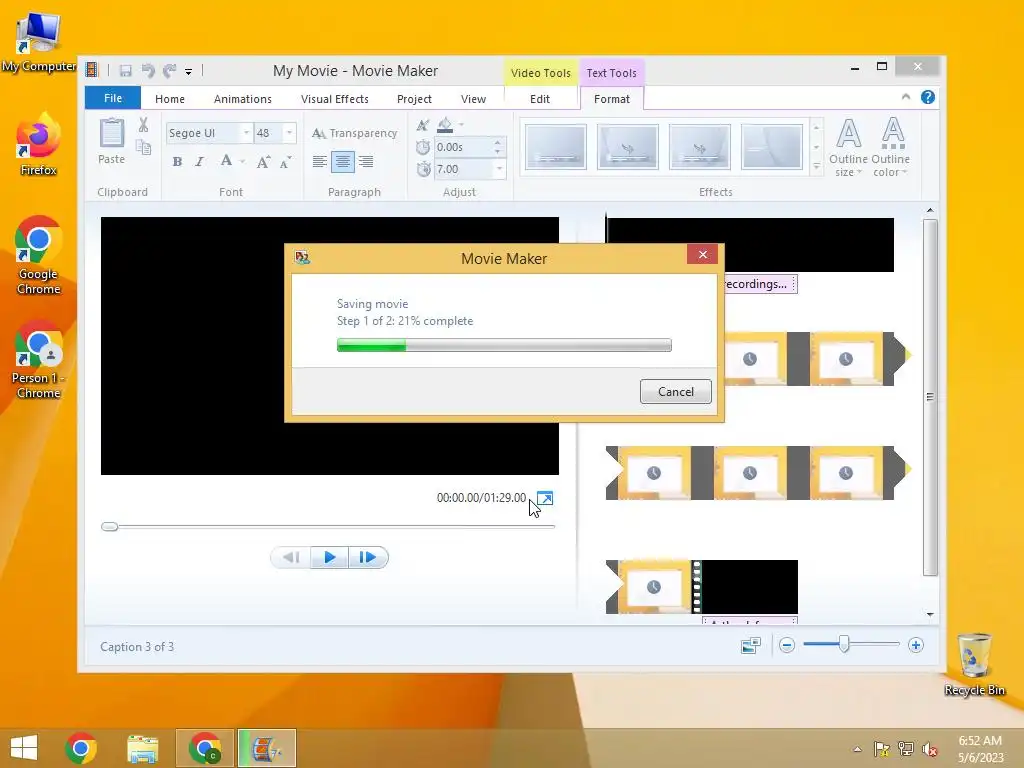
Task: Click the Redo icon in title bar
Action: (170, 71)
